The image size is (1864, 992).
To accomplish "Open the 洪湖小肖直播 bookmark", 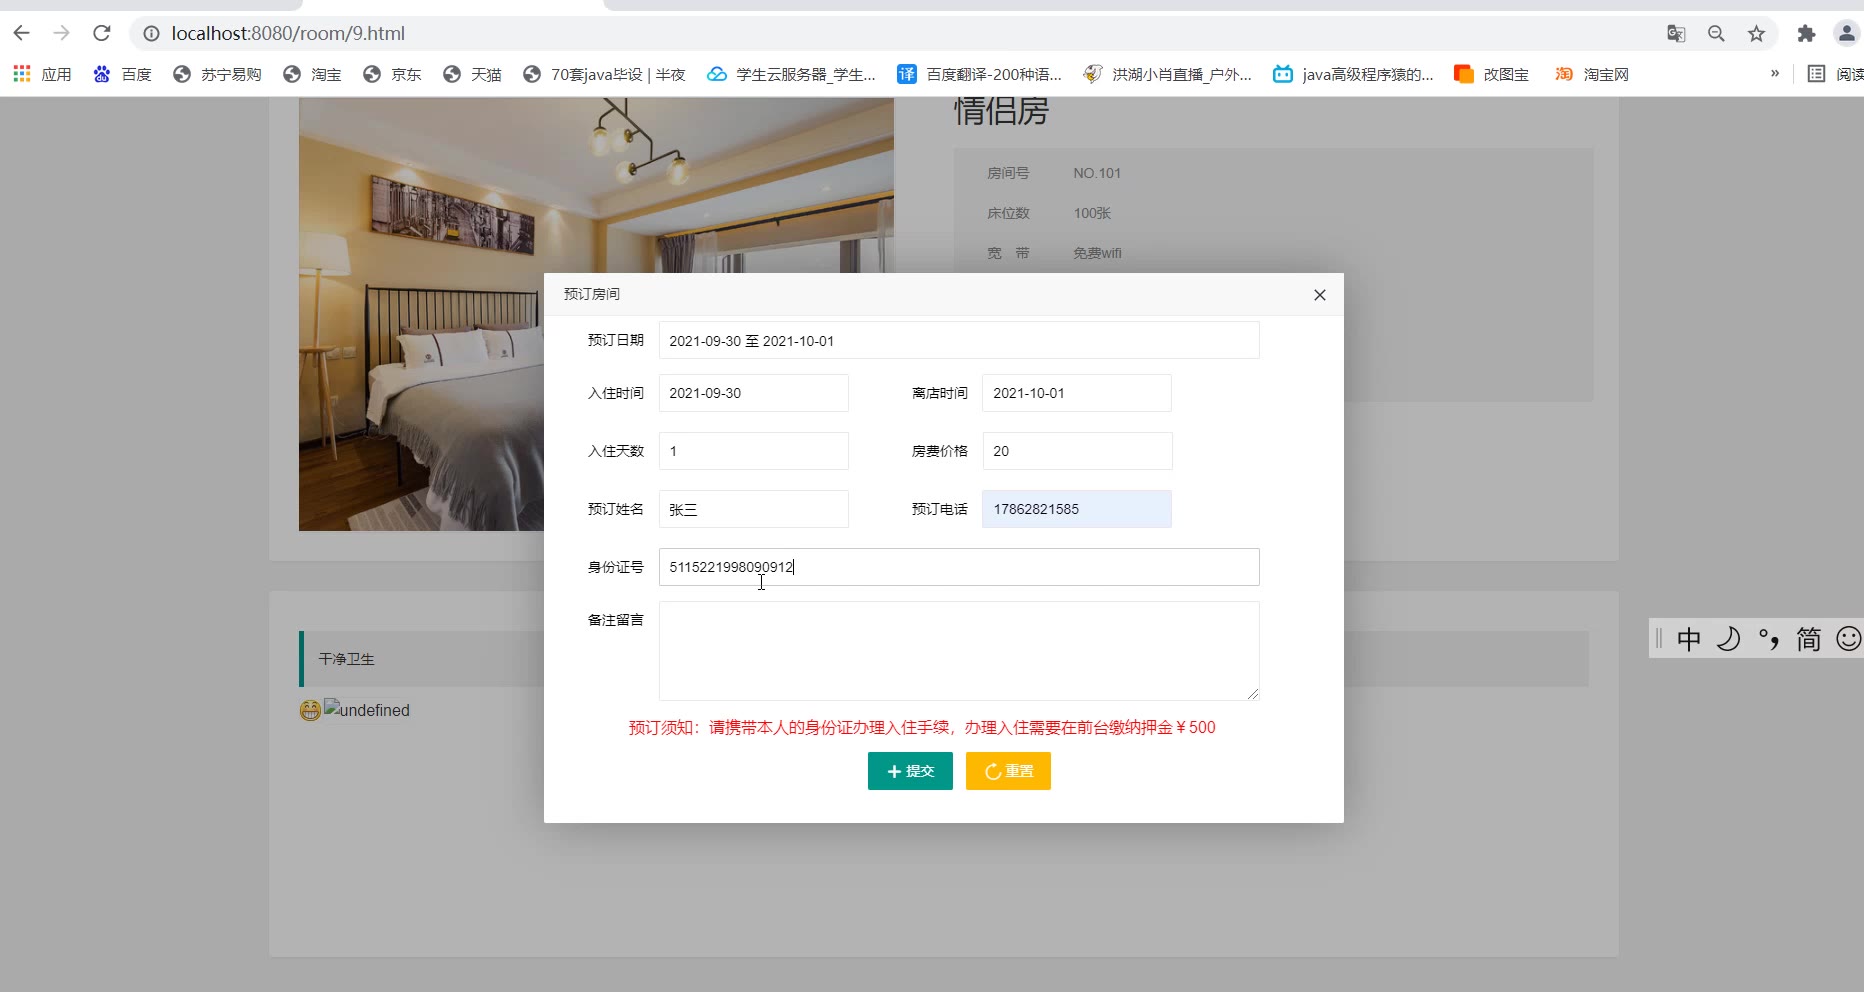I will click(x=1167, y=74).
